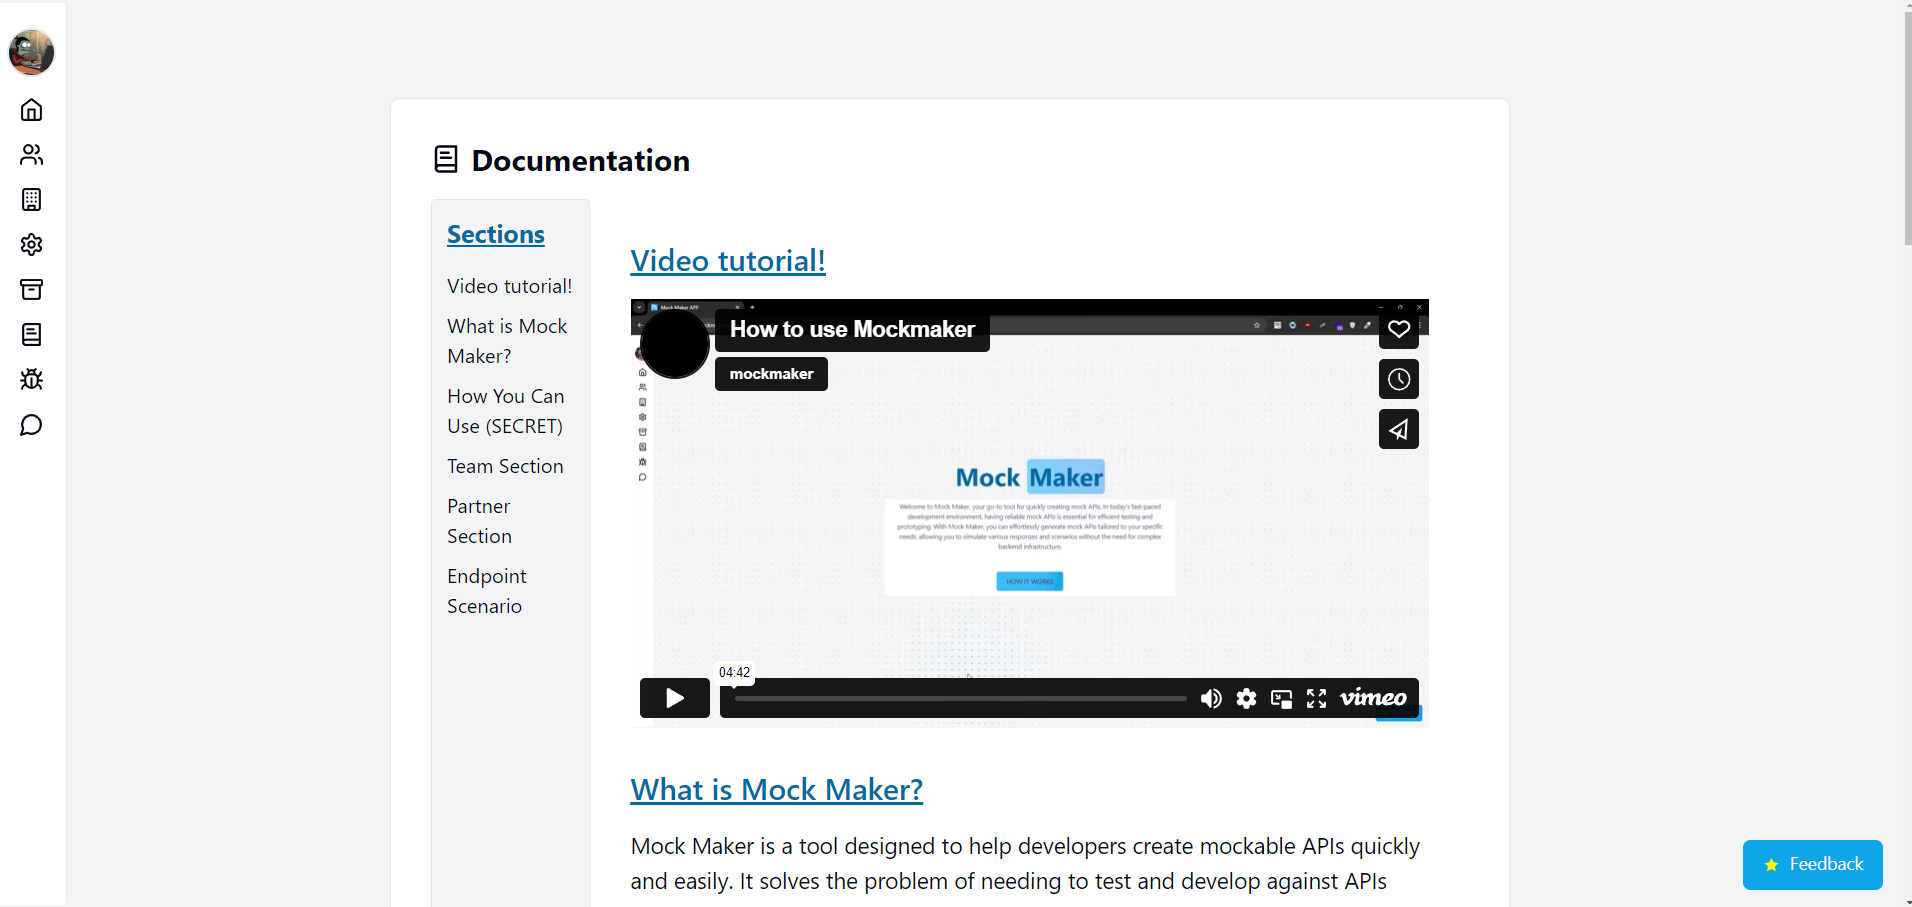
Task: Click the How to use Mockmaker title
Action: [x=852, y=330]
